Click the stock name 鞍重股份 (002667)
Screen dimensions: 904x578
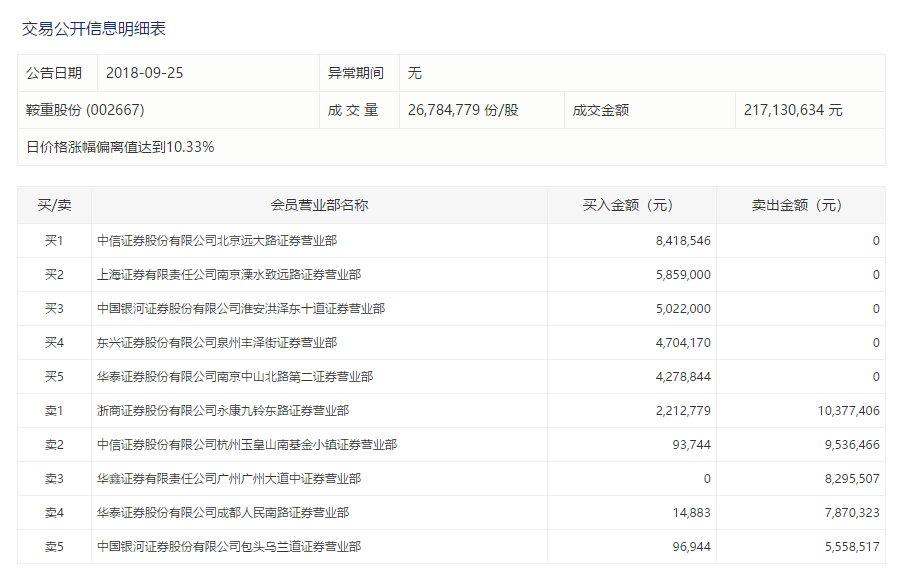coord(85,110)
